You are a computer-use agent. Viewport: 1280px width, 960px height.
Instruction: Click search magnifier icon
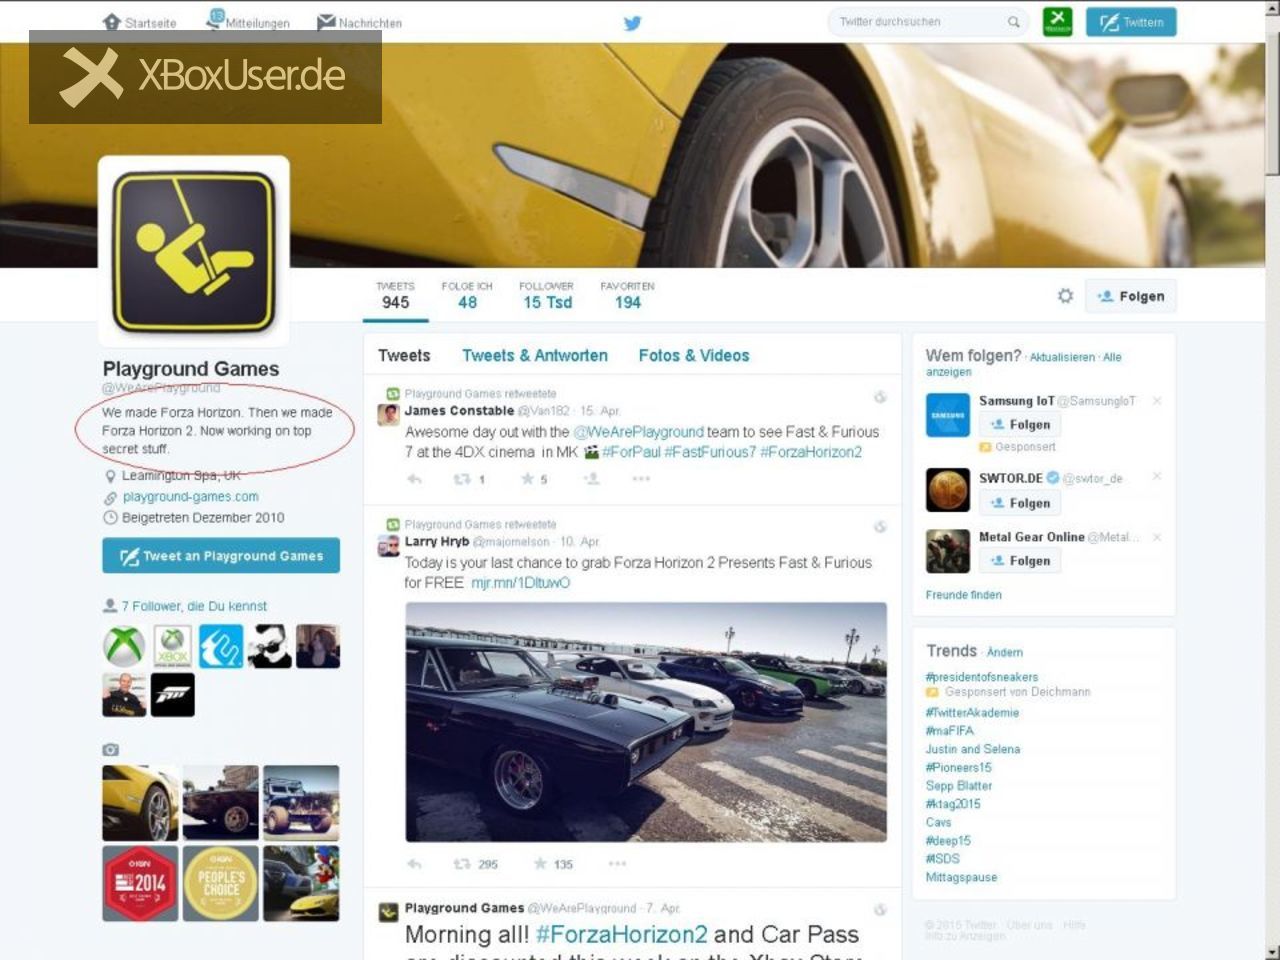pos(1013,22)
